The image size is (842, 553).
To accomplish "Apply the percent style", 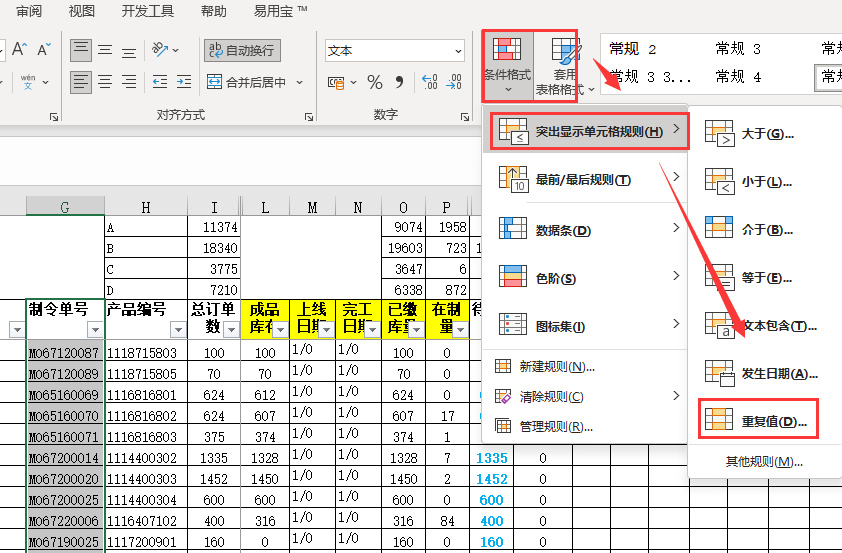I will (x=375, y=82).
